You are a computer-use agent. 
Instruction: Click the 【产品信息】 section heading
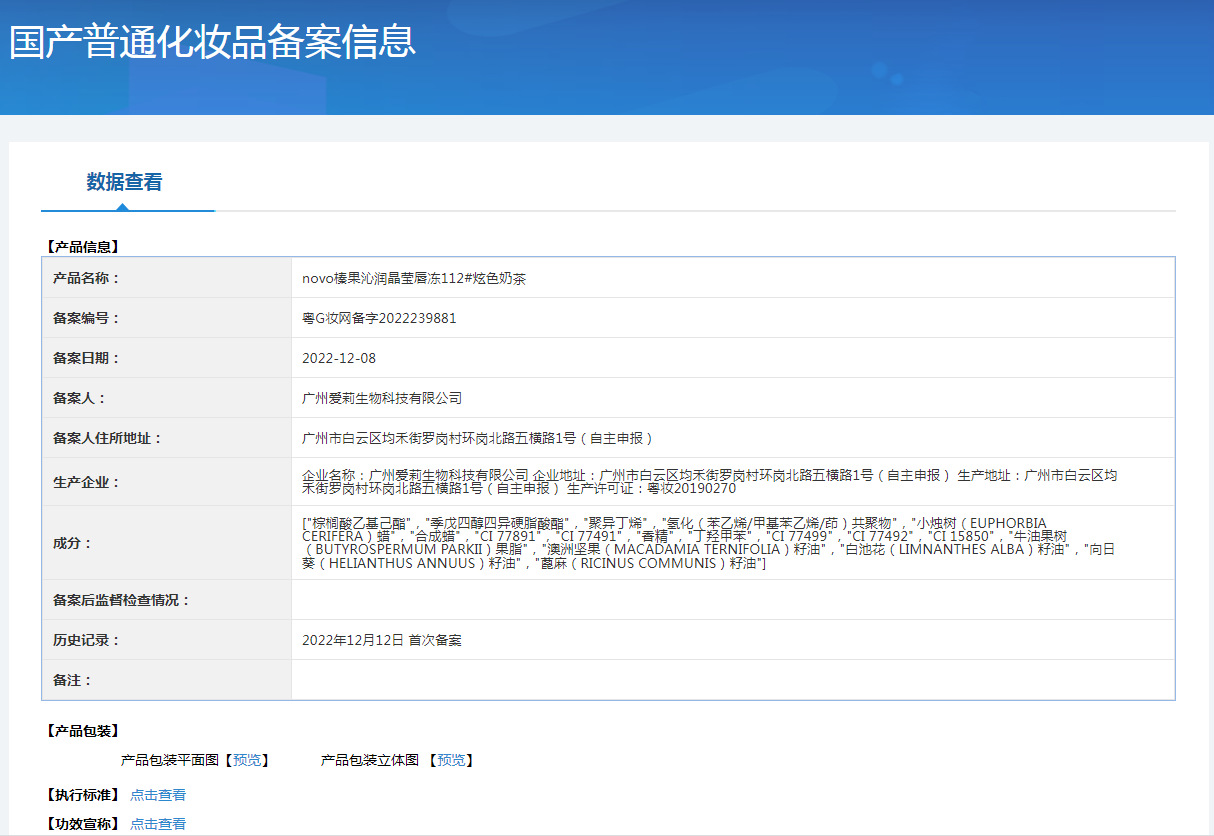tap(82, 246)
